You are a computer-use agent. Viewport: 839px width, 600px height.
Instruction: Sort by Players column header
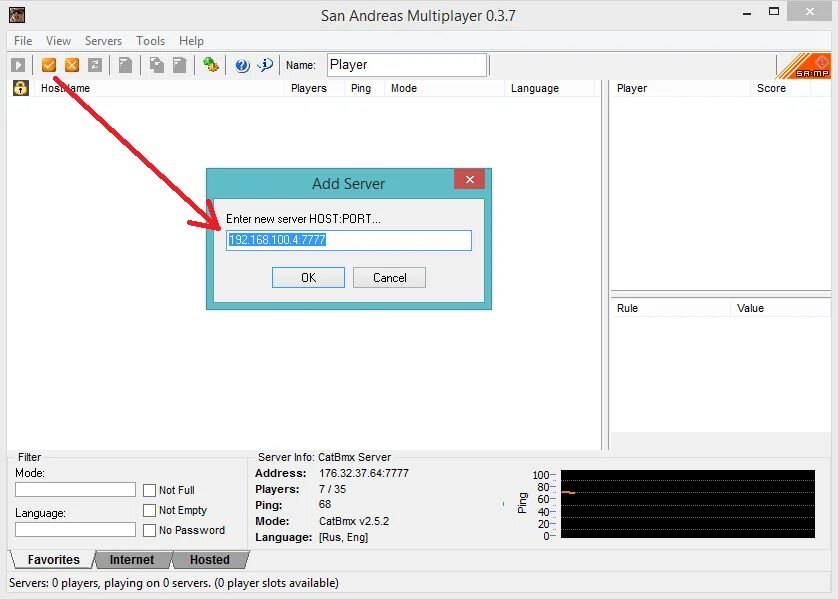(314, 88)
